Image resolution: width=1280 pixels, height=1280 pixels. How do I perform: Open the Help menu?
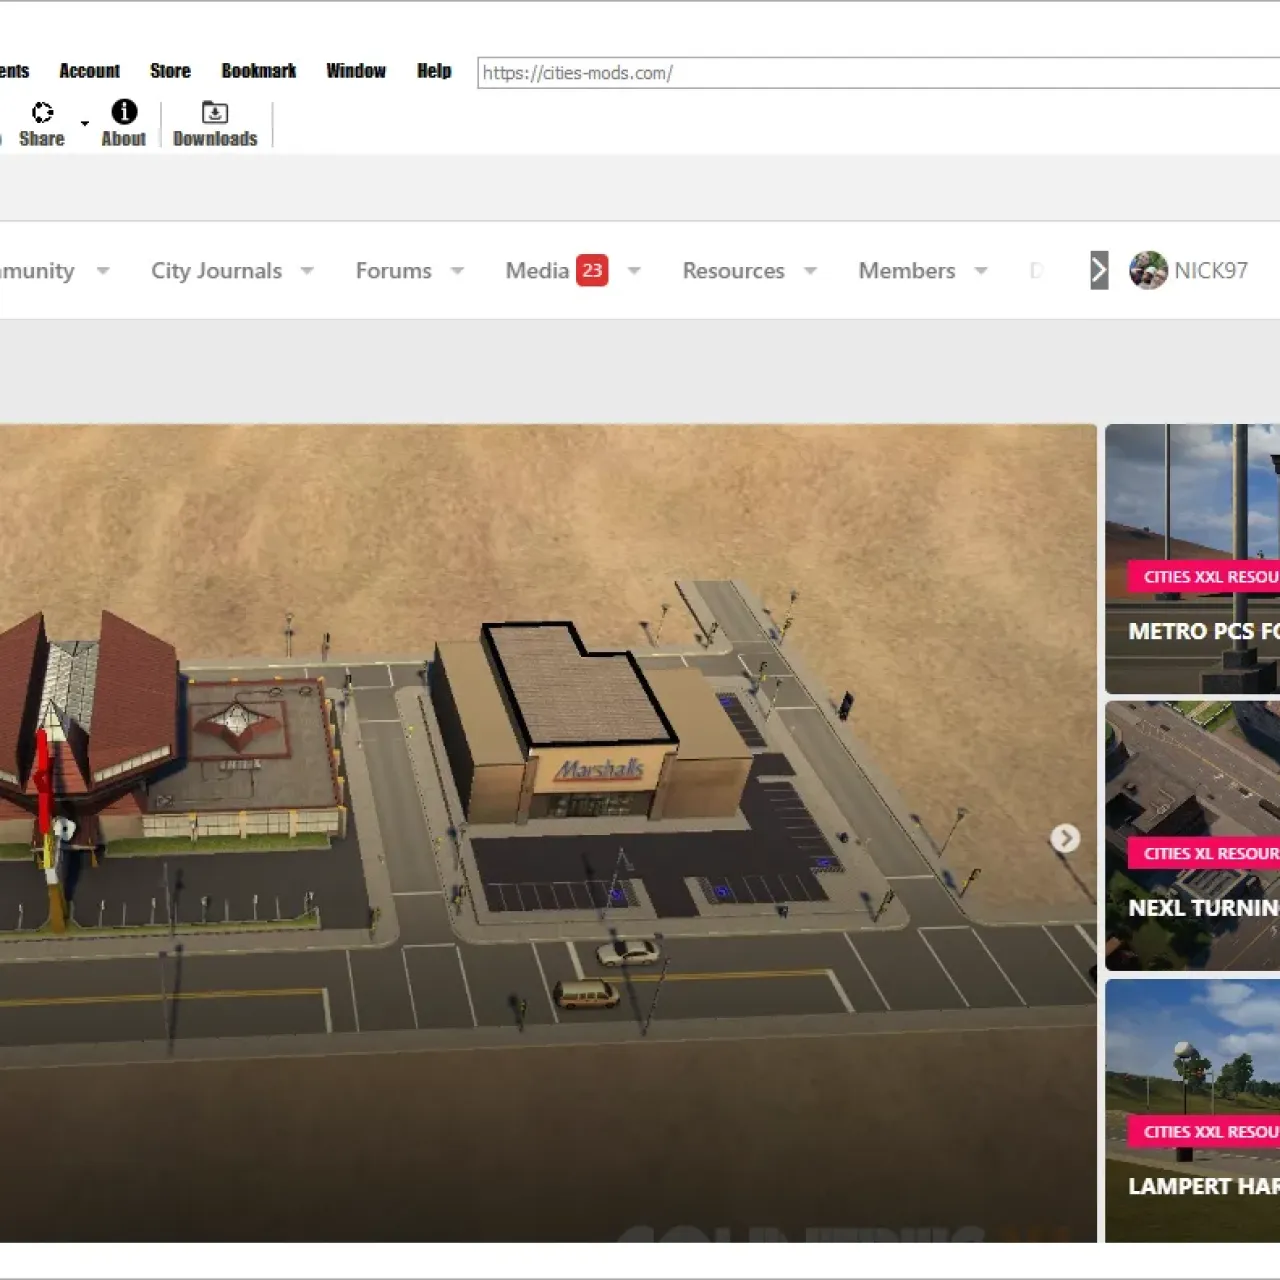(x=434, y=71)
